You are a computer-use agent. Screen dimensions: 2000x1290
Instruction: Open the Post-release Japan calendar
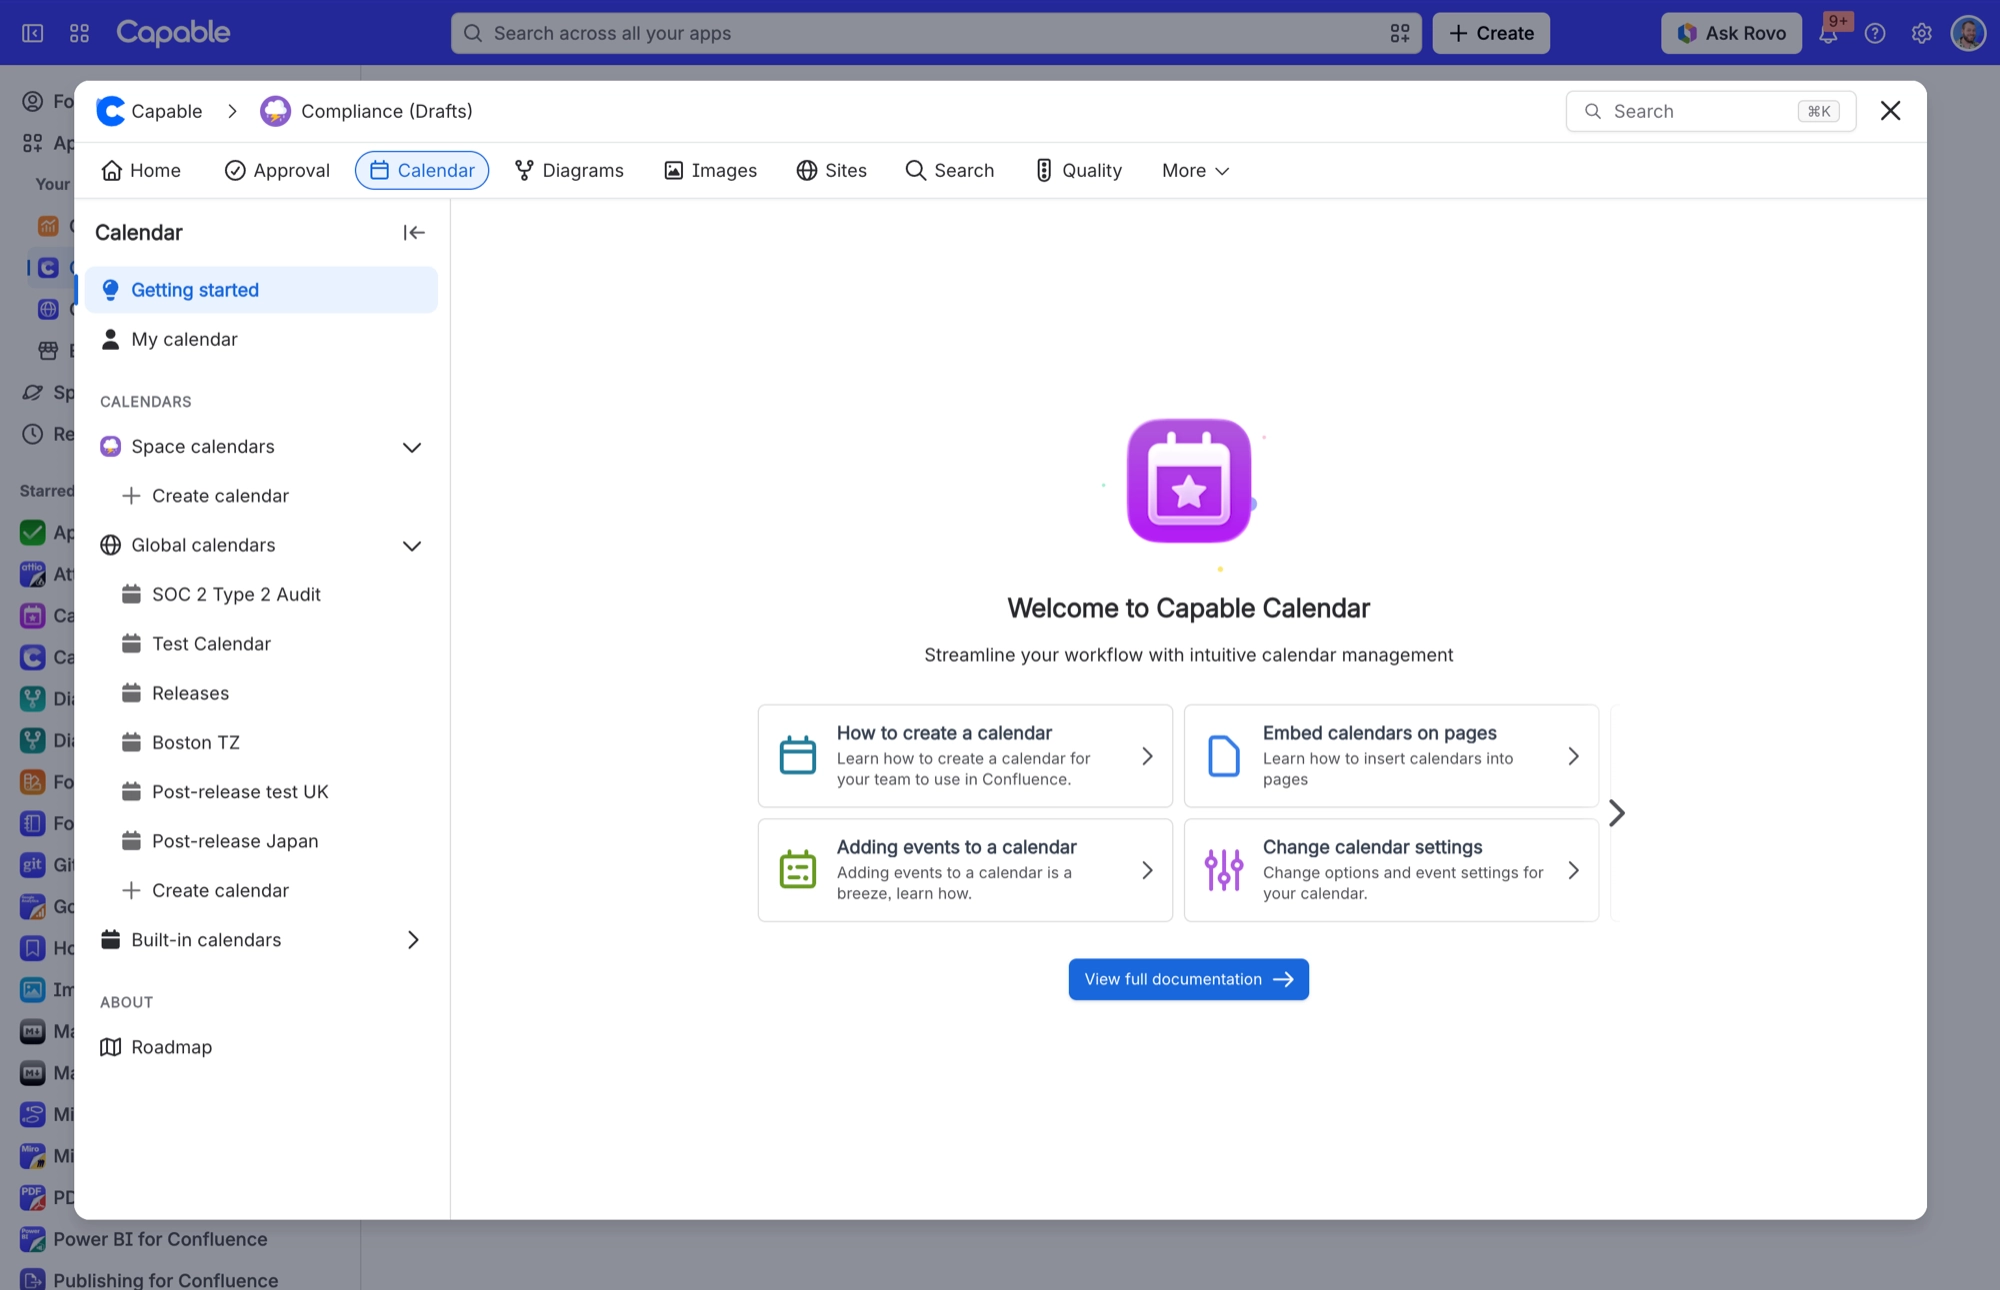click(x=261, y=842)
